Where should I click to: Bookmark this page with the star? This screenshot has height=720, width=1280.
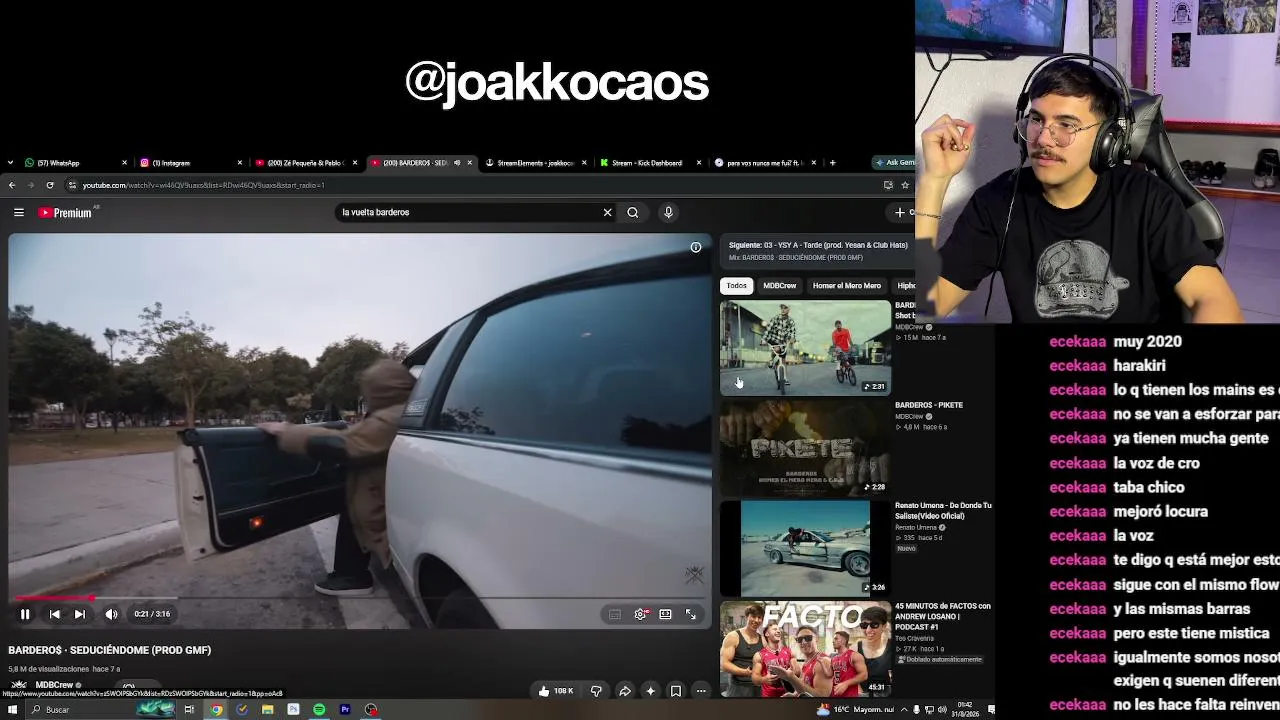point(905,185)
